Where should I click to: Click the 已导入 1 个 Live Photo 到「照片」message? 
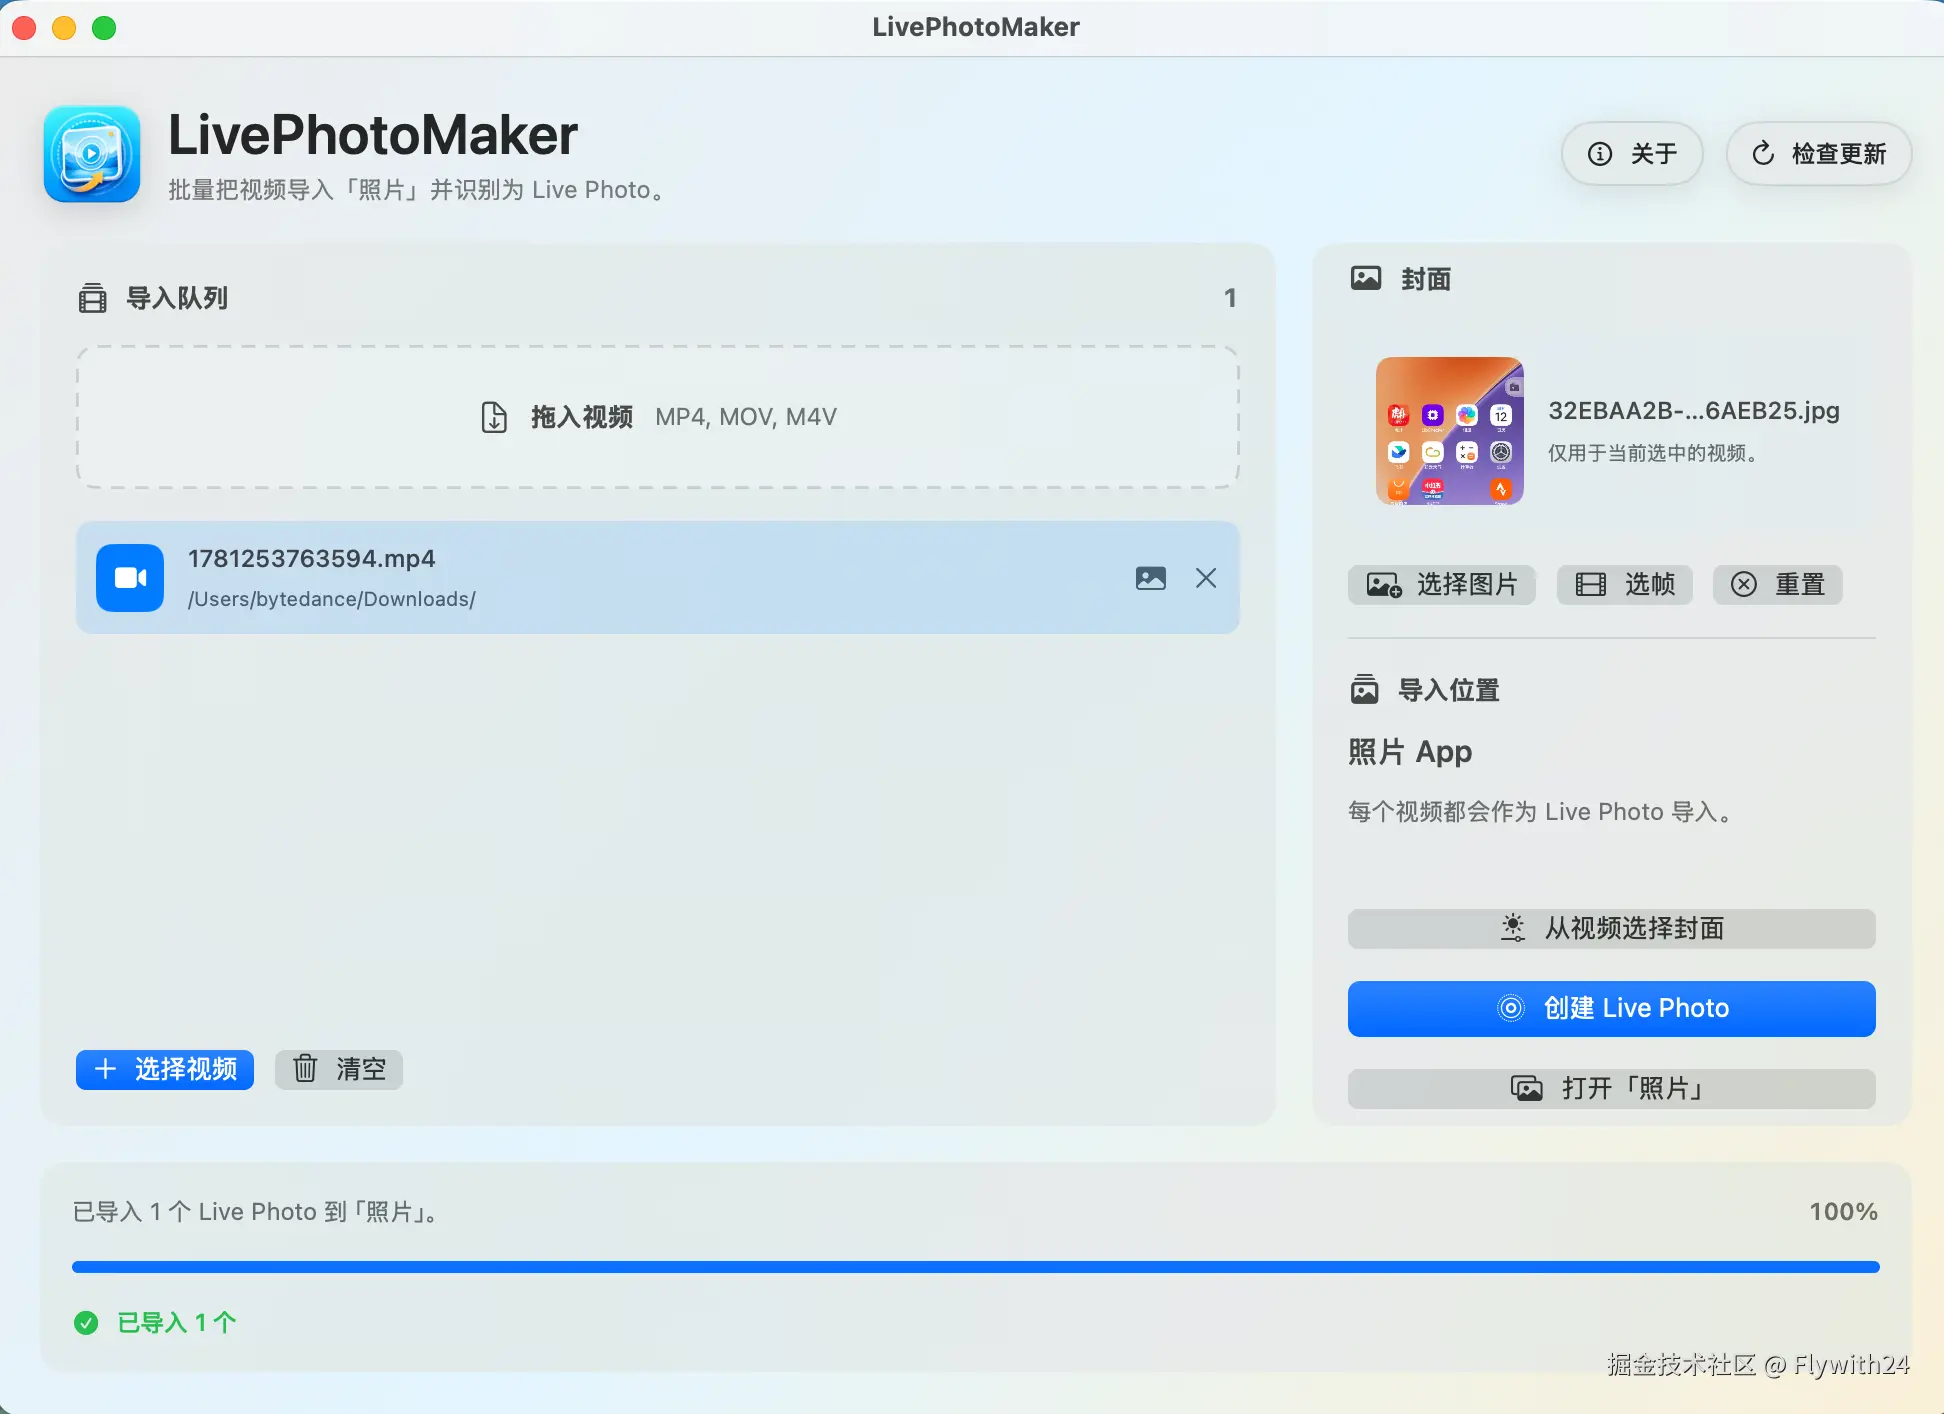pos(256,1212)
